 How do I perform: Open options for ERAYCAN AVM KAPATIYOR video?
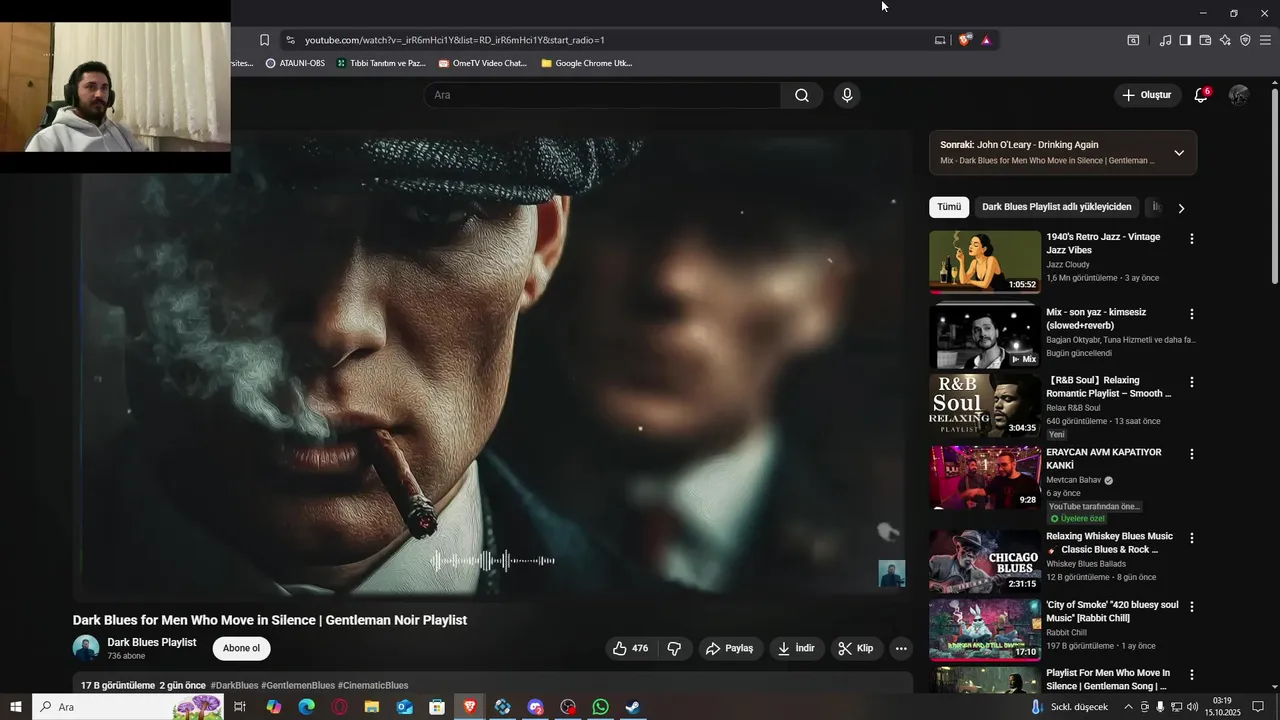click(x=1191, y=454)
